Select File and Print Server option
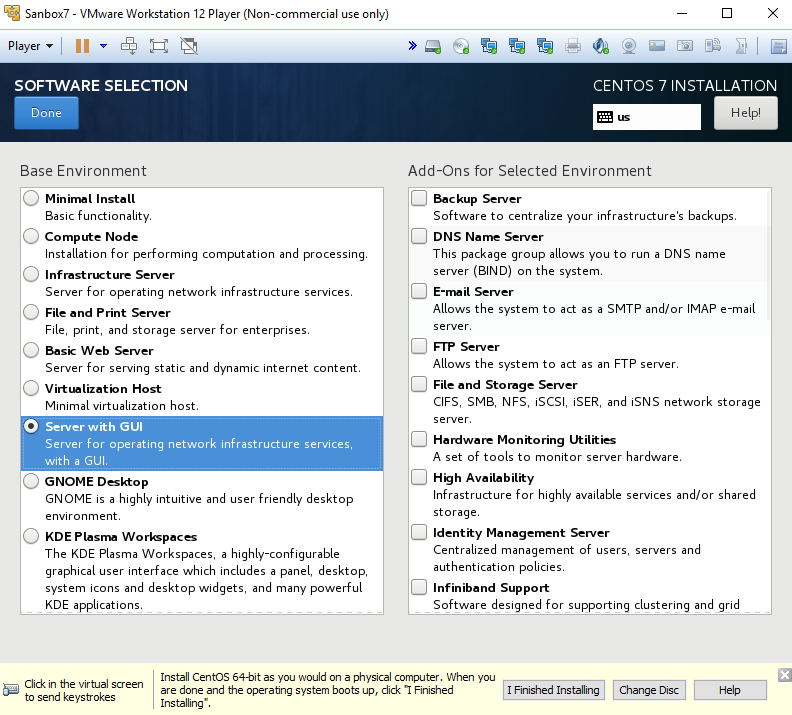 point(31,312)
